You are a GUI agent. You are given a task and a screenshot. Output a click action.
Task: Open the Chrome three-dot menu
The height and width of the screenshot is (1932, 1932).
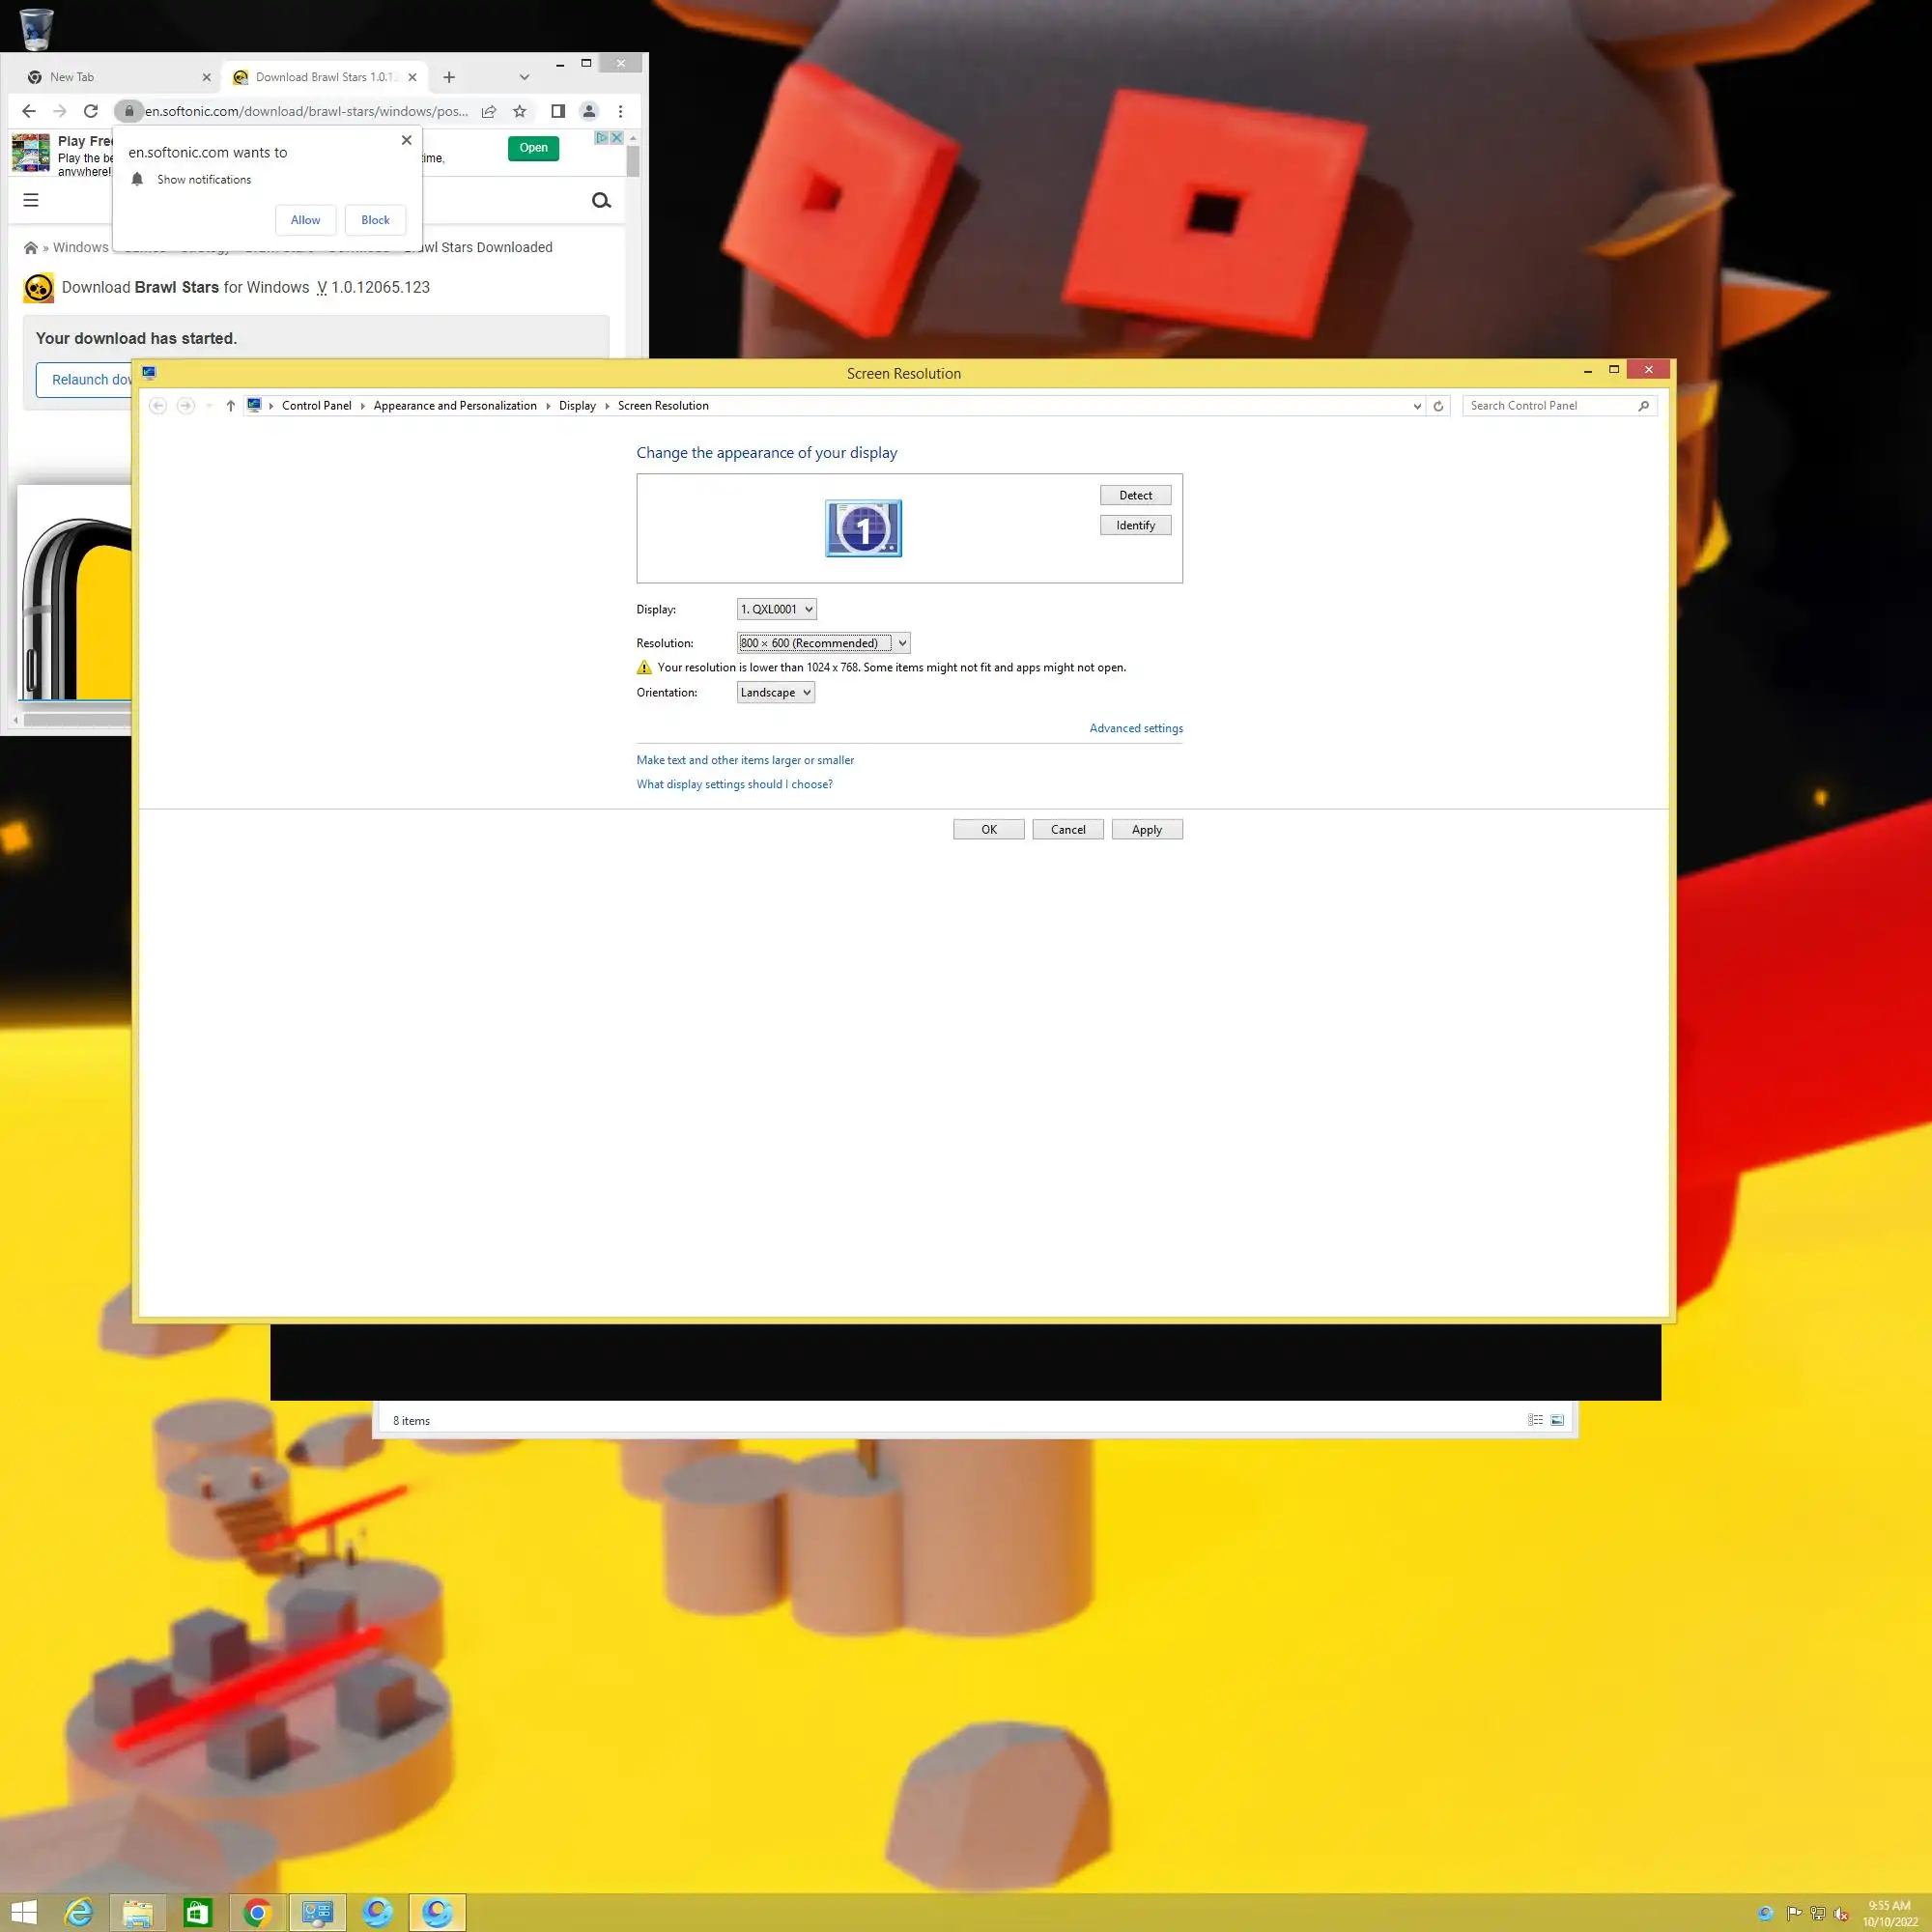620,111
